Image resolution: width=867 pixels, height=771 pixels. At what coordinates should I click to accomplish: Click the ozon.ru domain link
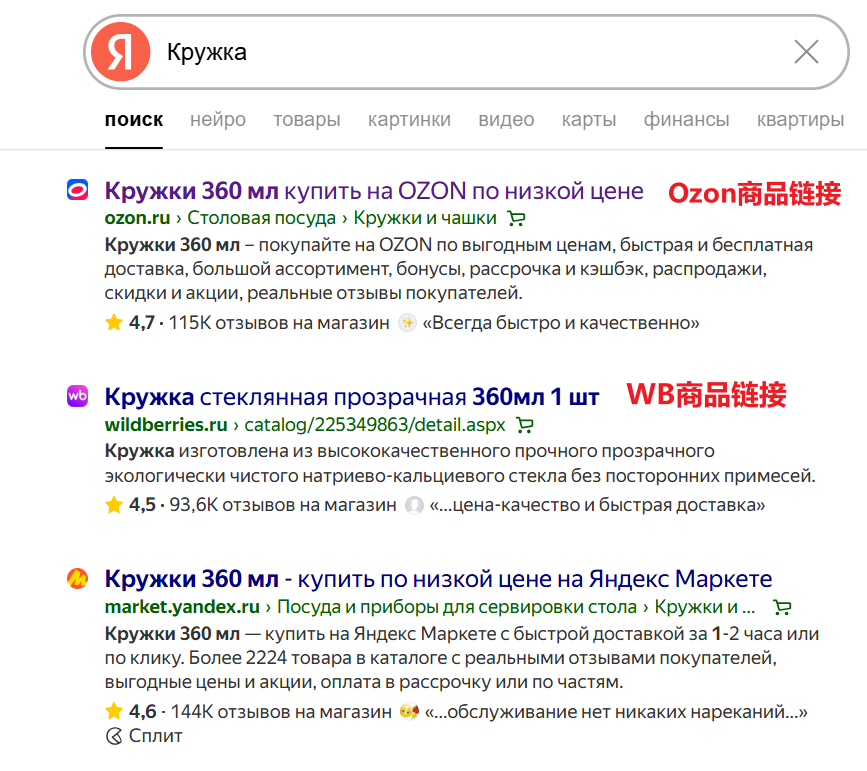137,218
